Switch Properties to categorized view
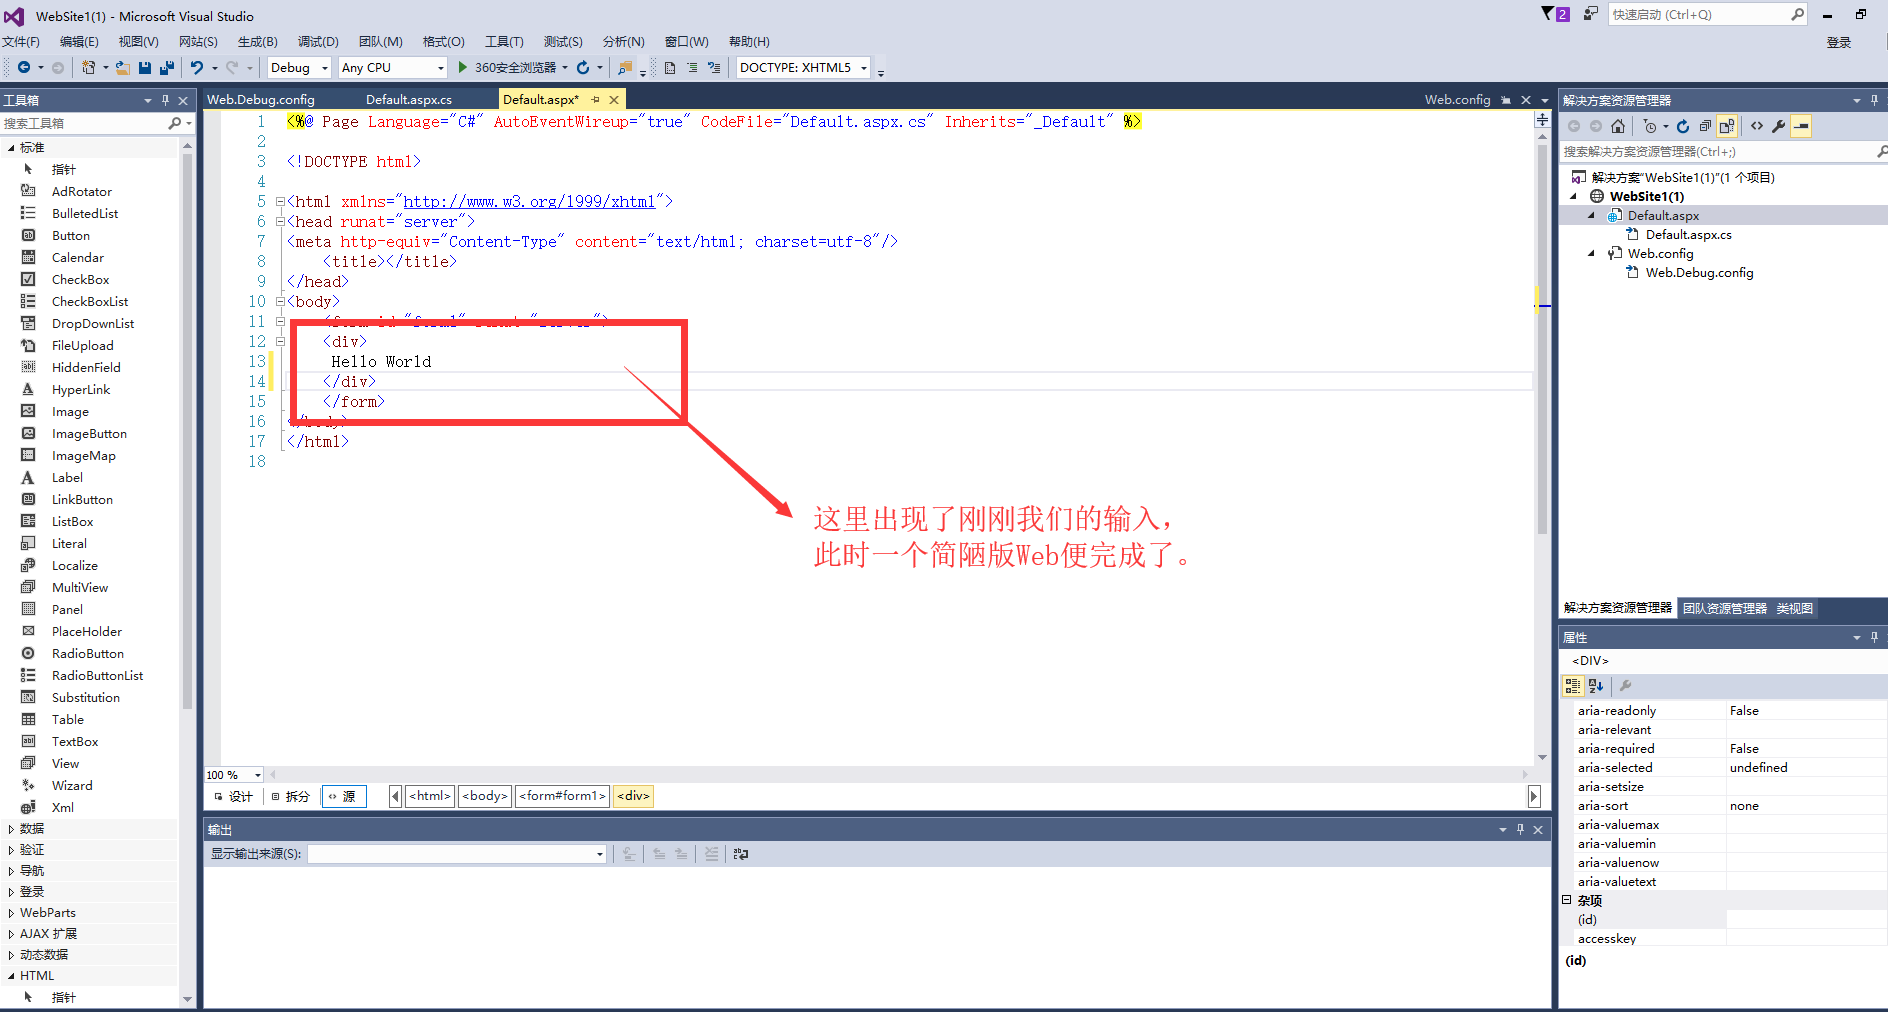The height and width of the screenshot is (1012, 1888). coord(1572,686)
